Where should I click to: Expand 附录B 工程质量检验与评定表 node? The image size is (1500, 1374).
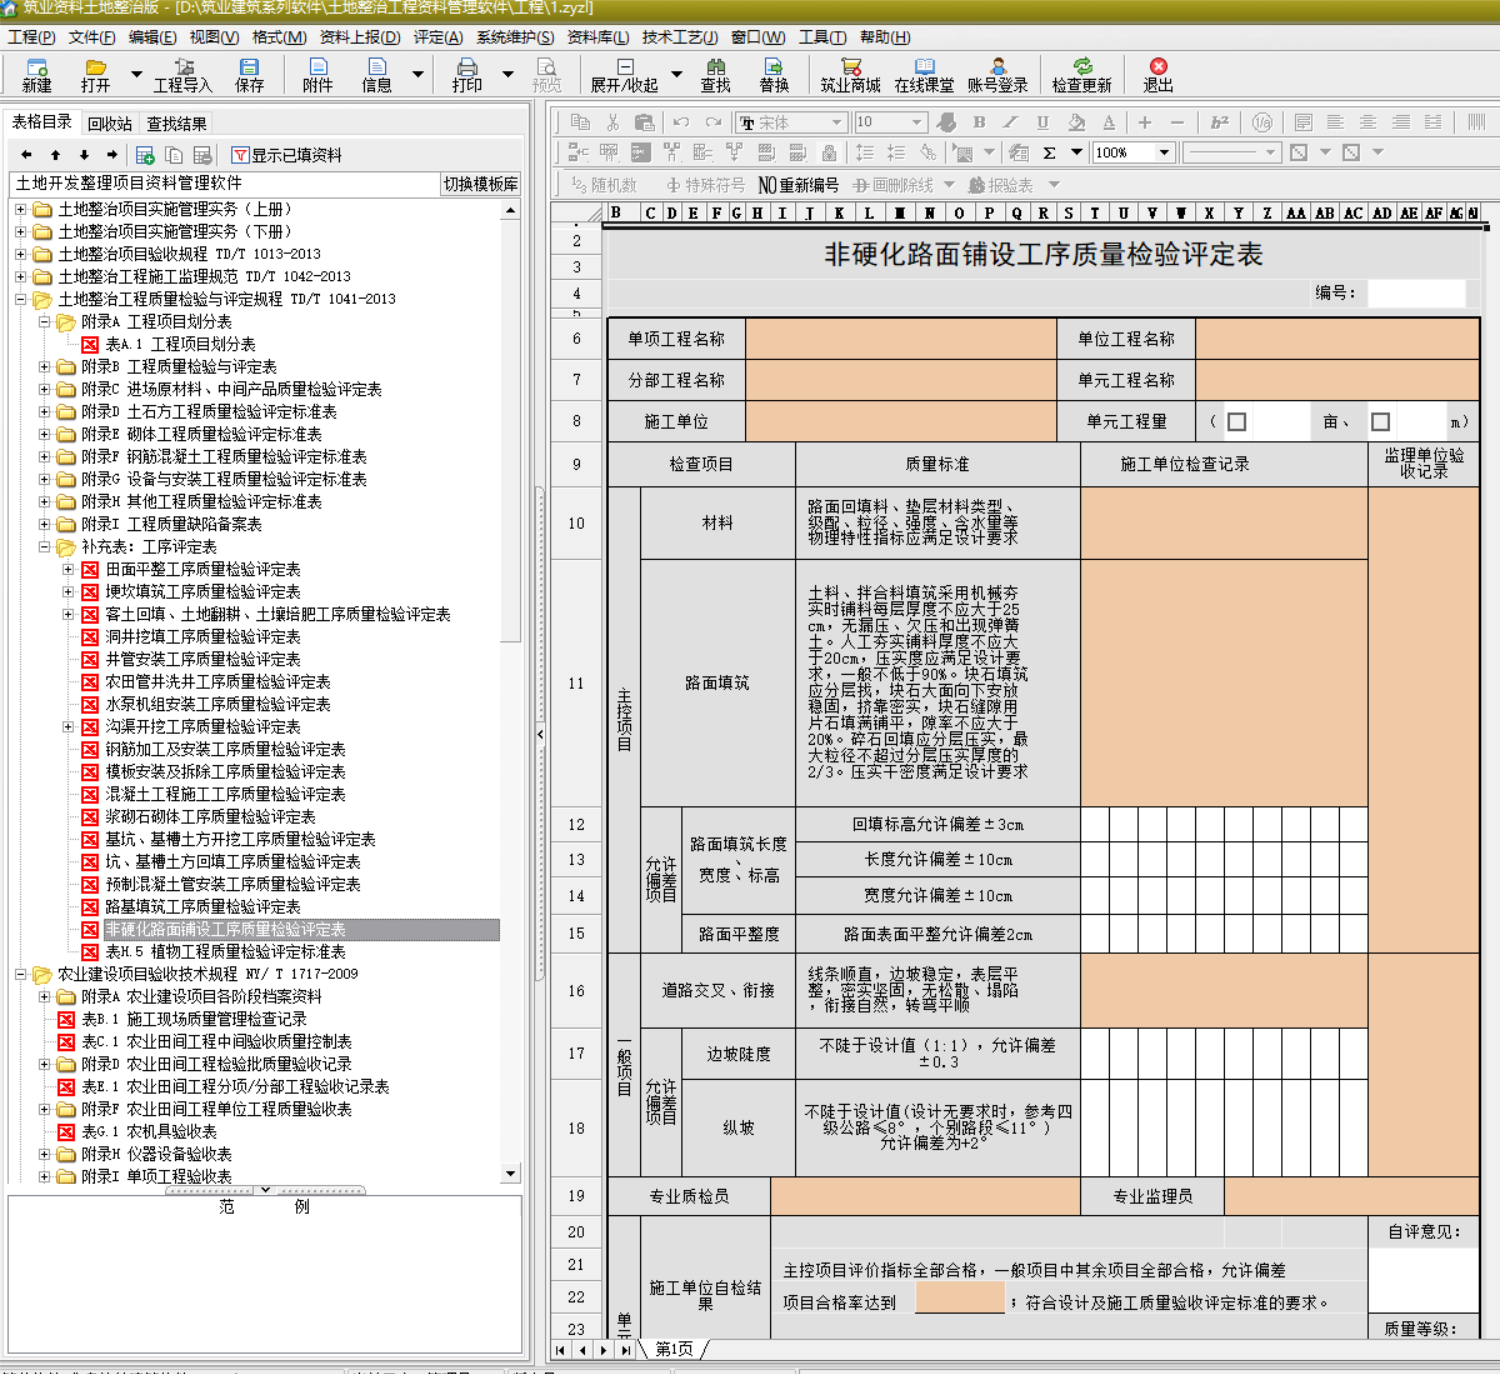tap(44, 367)
